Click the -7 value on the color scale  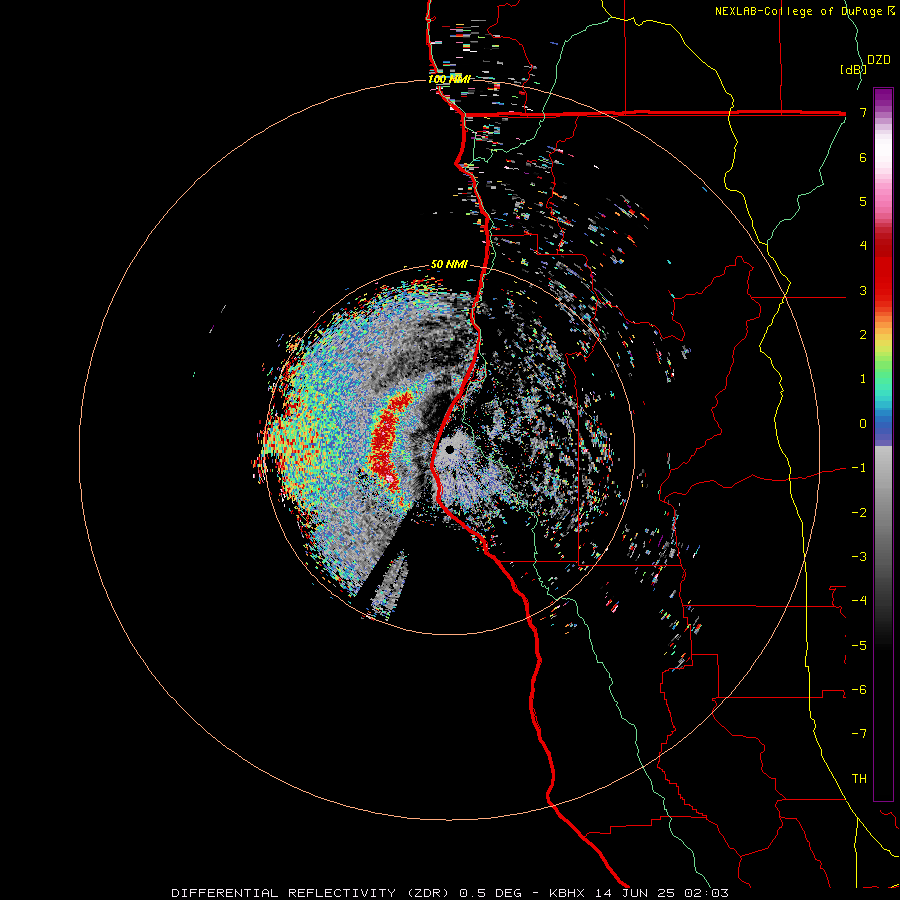tap(859, 734)
